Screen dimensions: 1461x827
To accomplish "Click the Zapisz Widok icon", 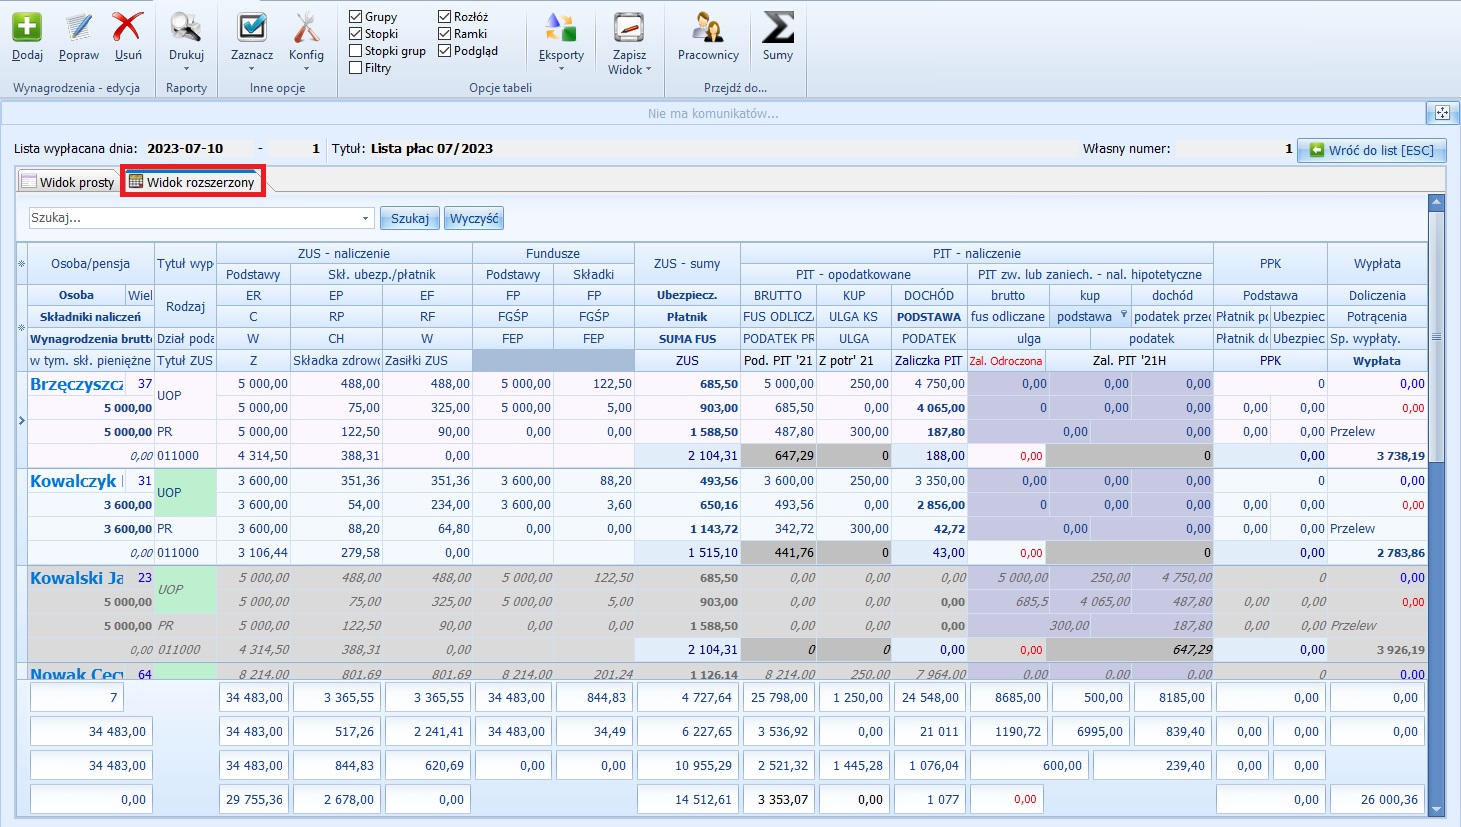I will (629, 28).
